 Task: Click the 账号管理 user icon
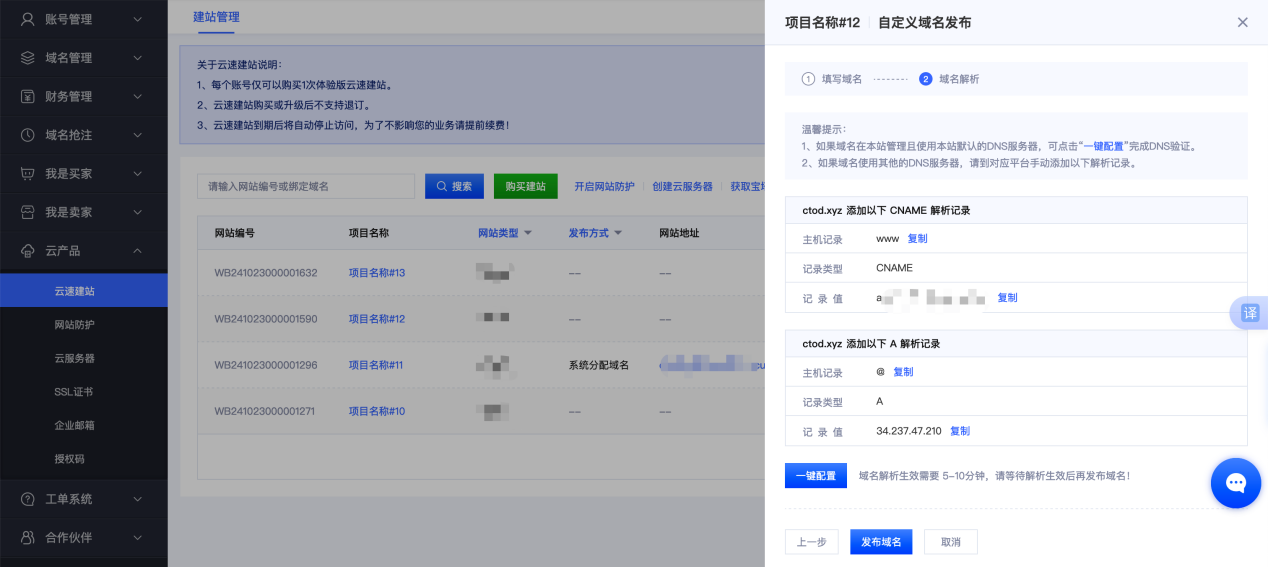click(x=28, y=19)
